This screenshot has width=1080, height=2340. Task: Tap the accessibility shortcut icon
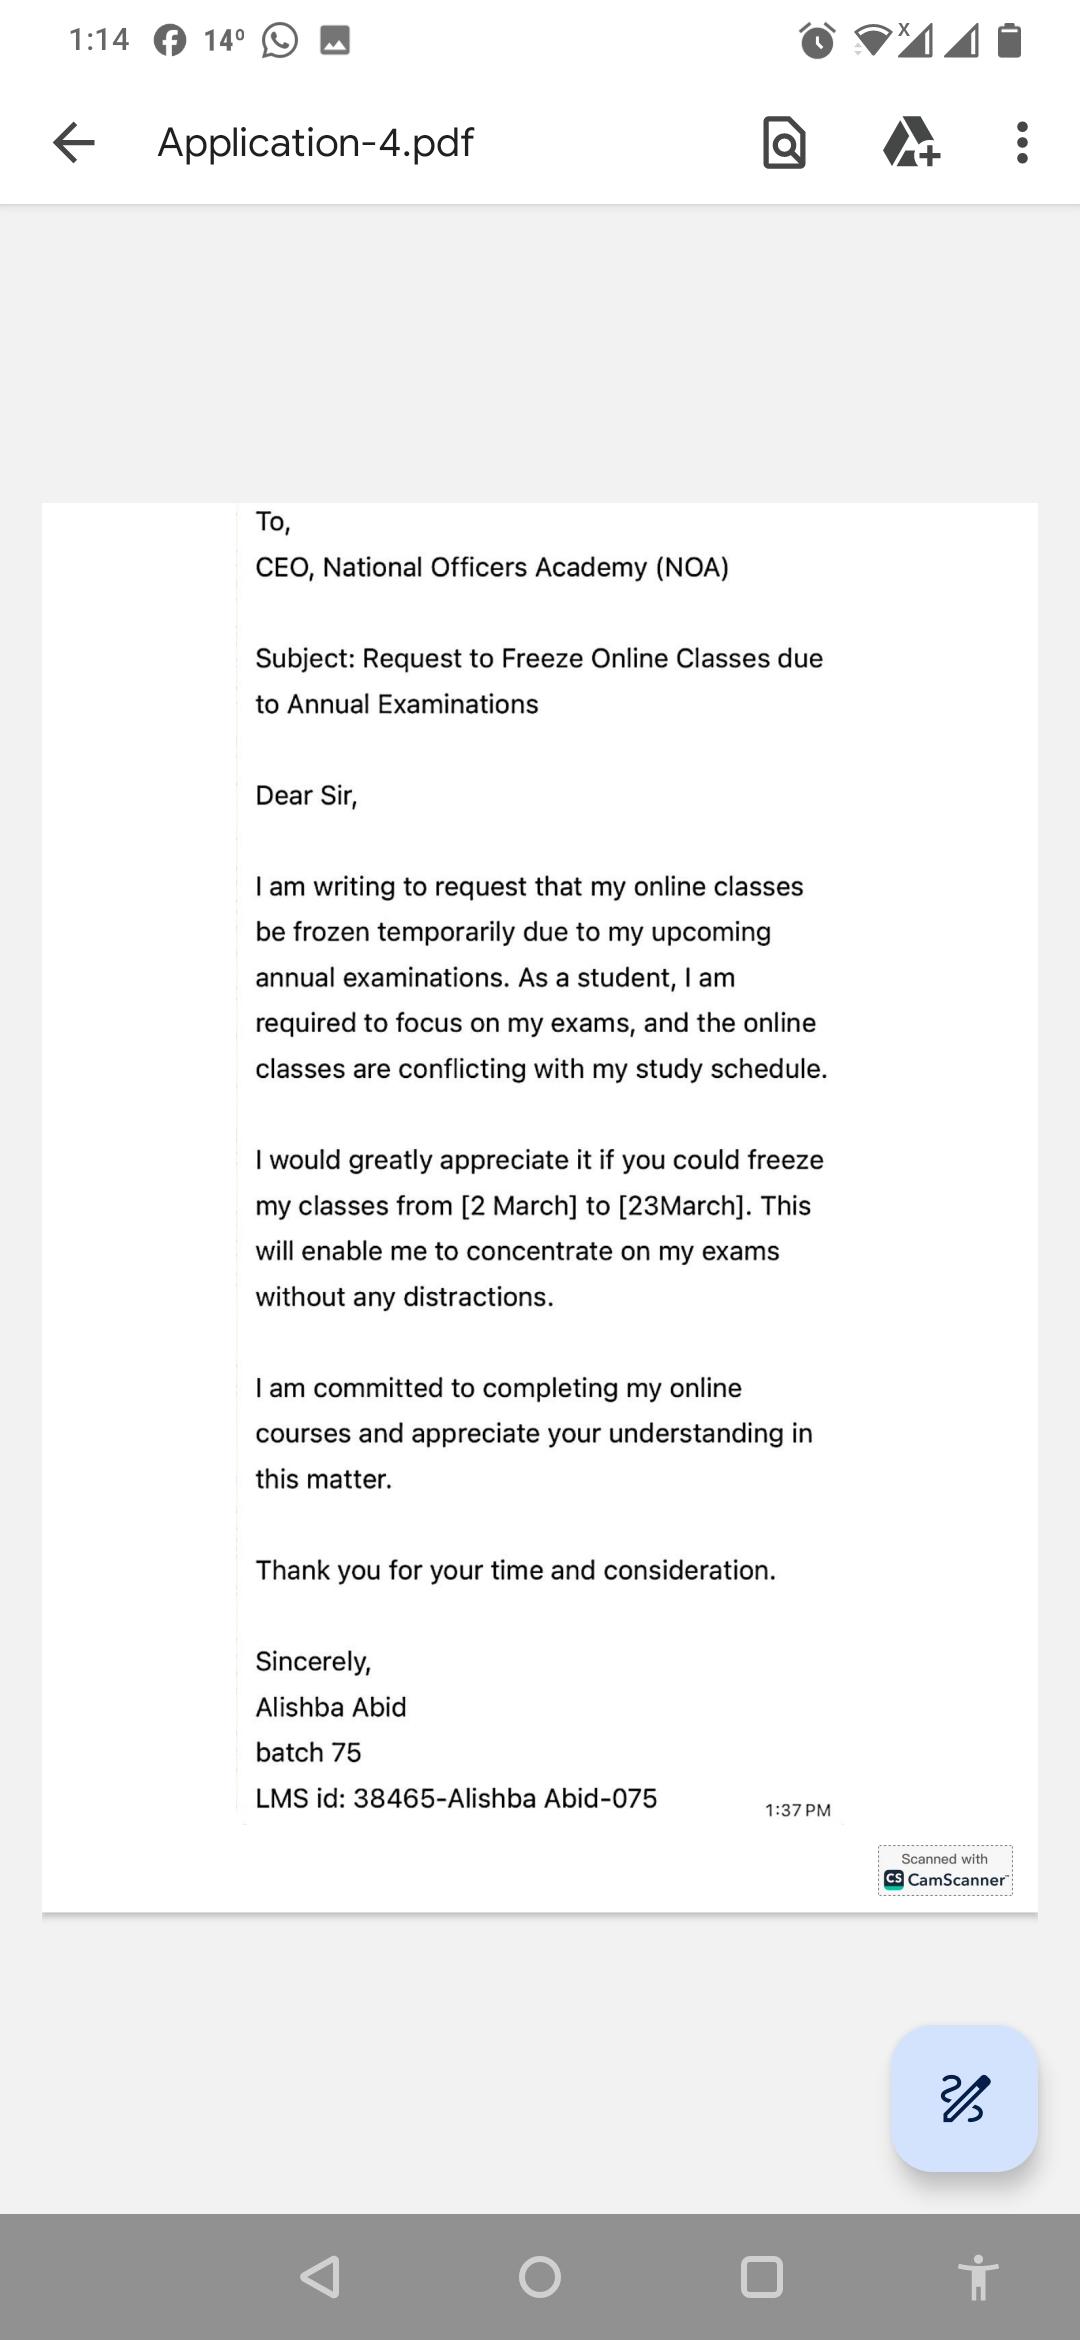click(x=977, y=2277)
